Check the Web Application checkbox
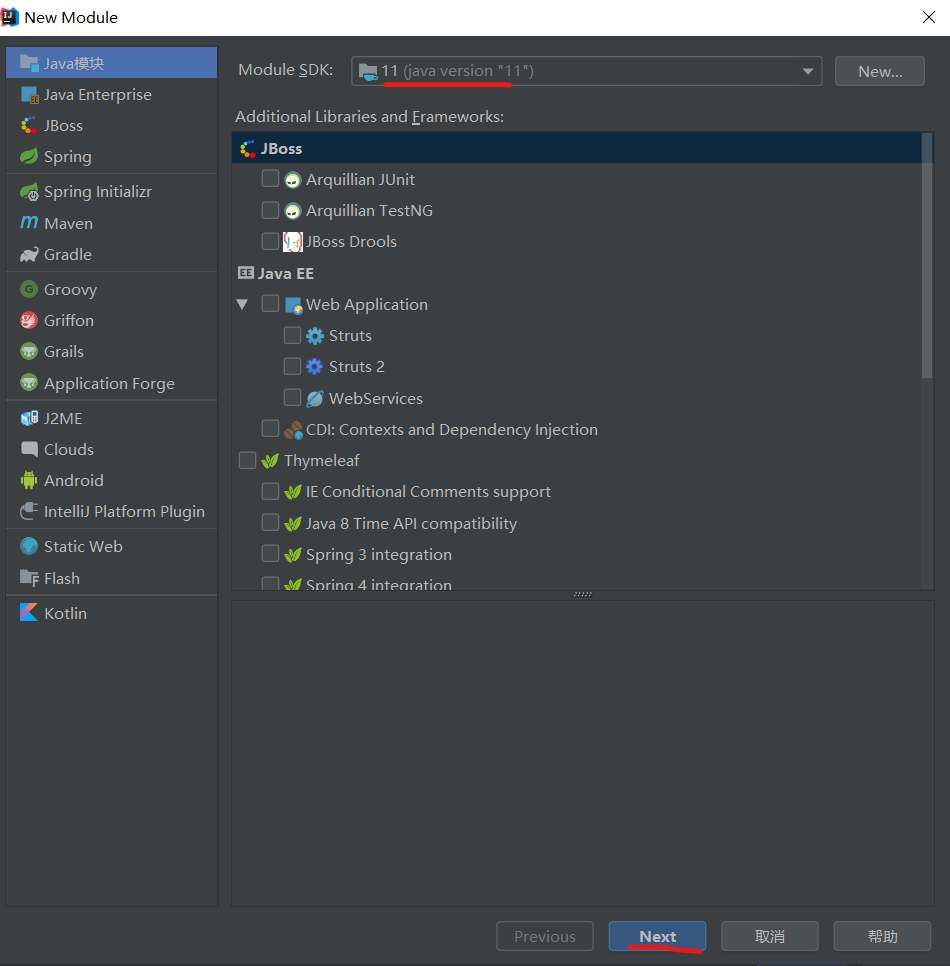 (270, 304)
